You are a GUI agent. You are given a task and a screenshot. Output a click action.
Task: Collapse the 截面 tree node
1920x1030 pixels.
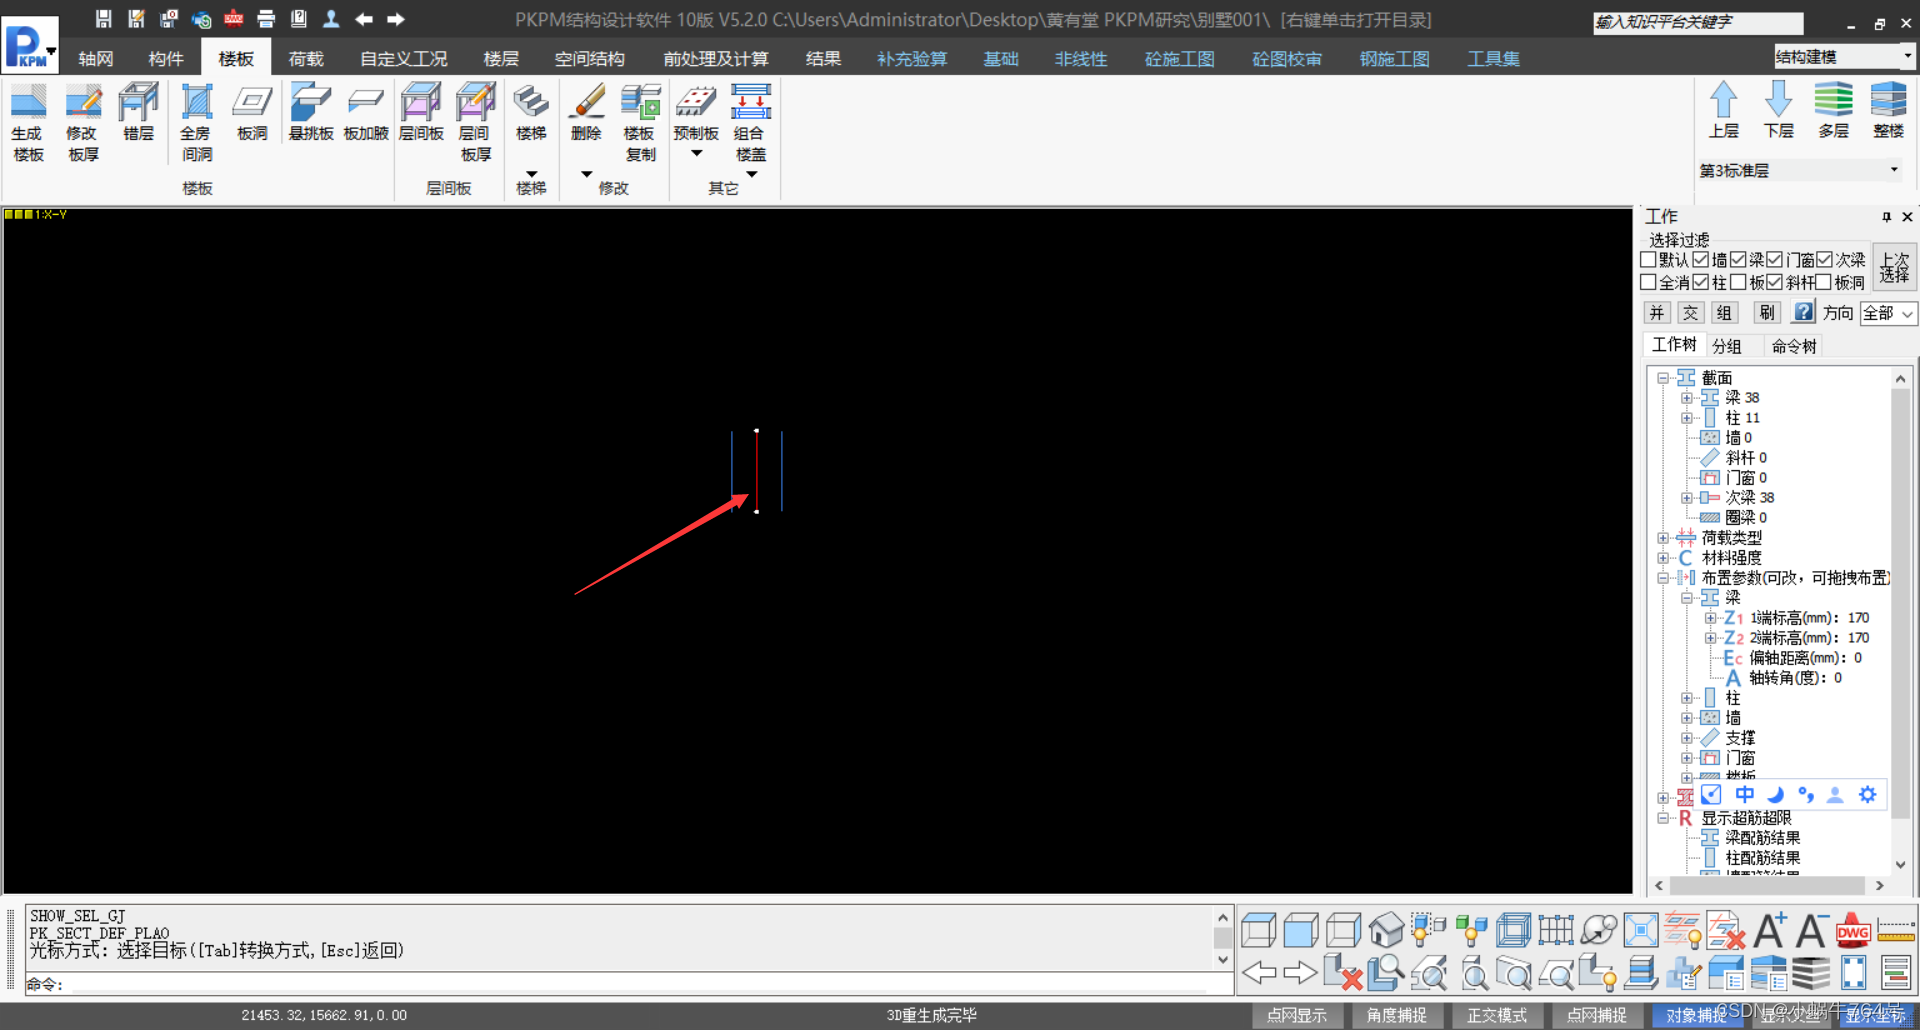coord(1663,378)
